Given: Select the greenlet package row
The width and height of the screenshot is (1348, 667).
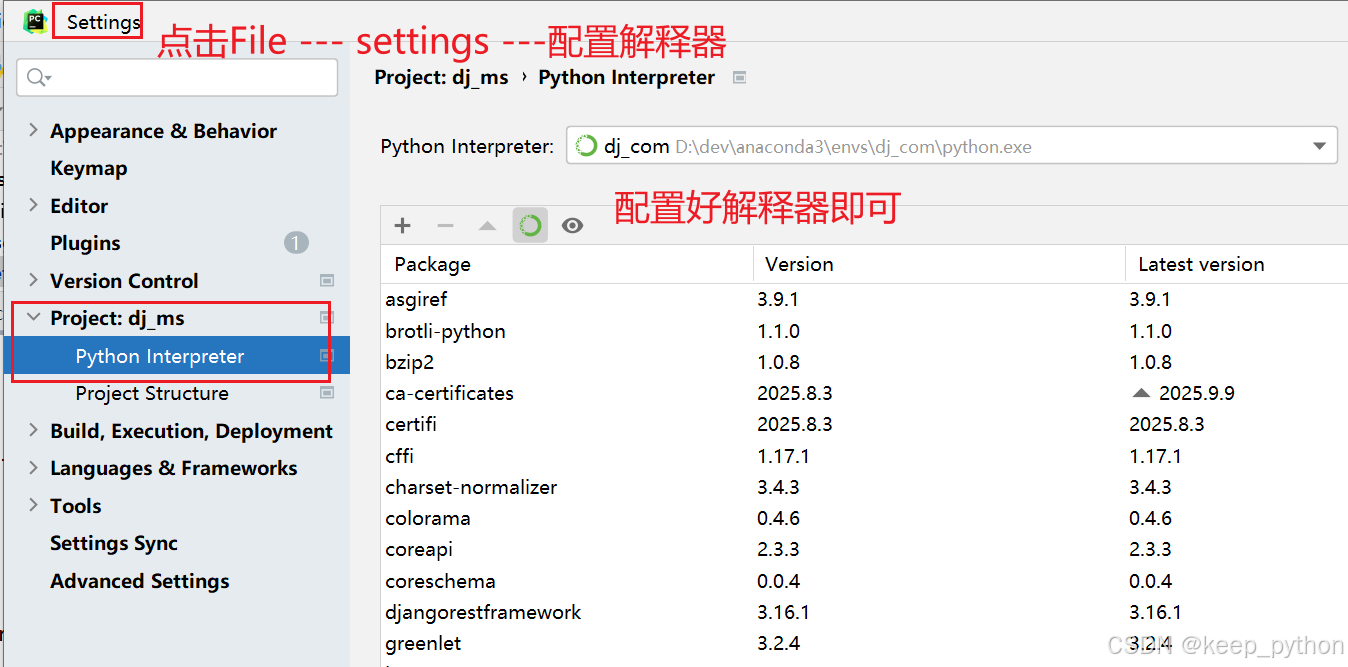Looking at the screenshot, I should point(864,643).
